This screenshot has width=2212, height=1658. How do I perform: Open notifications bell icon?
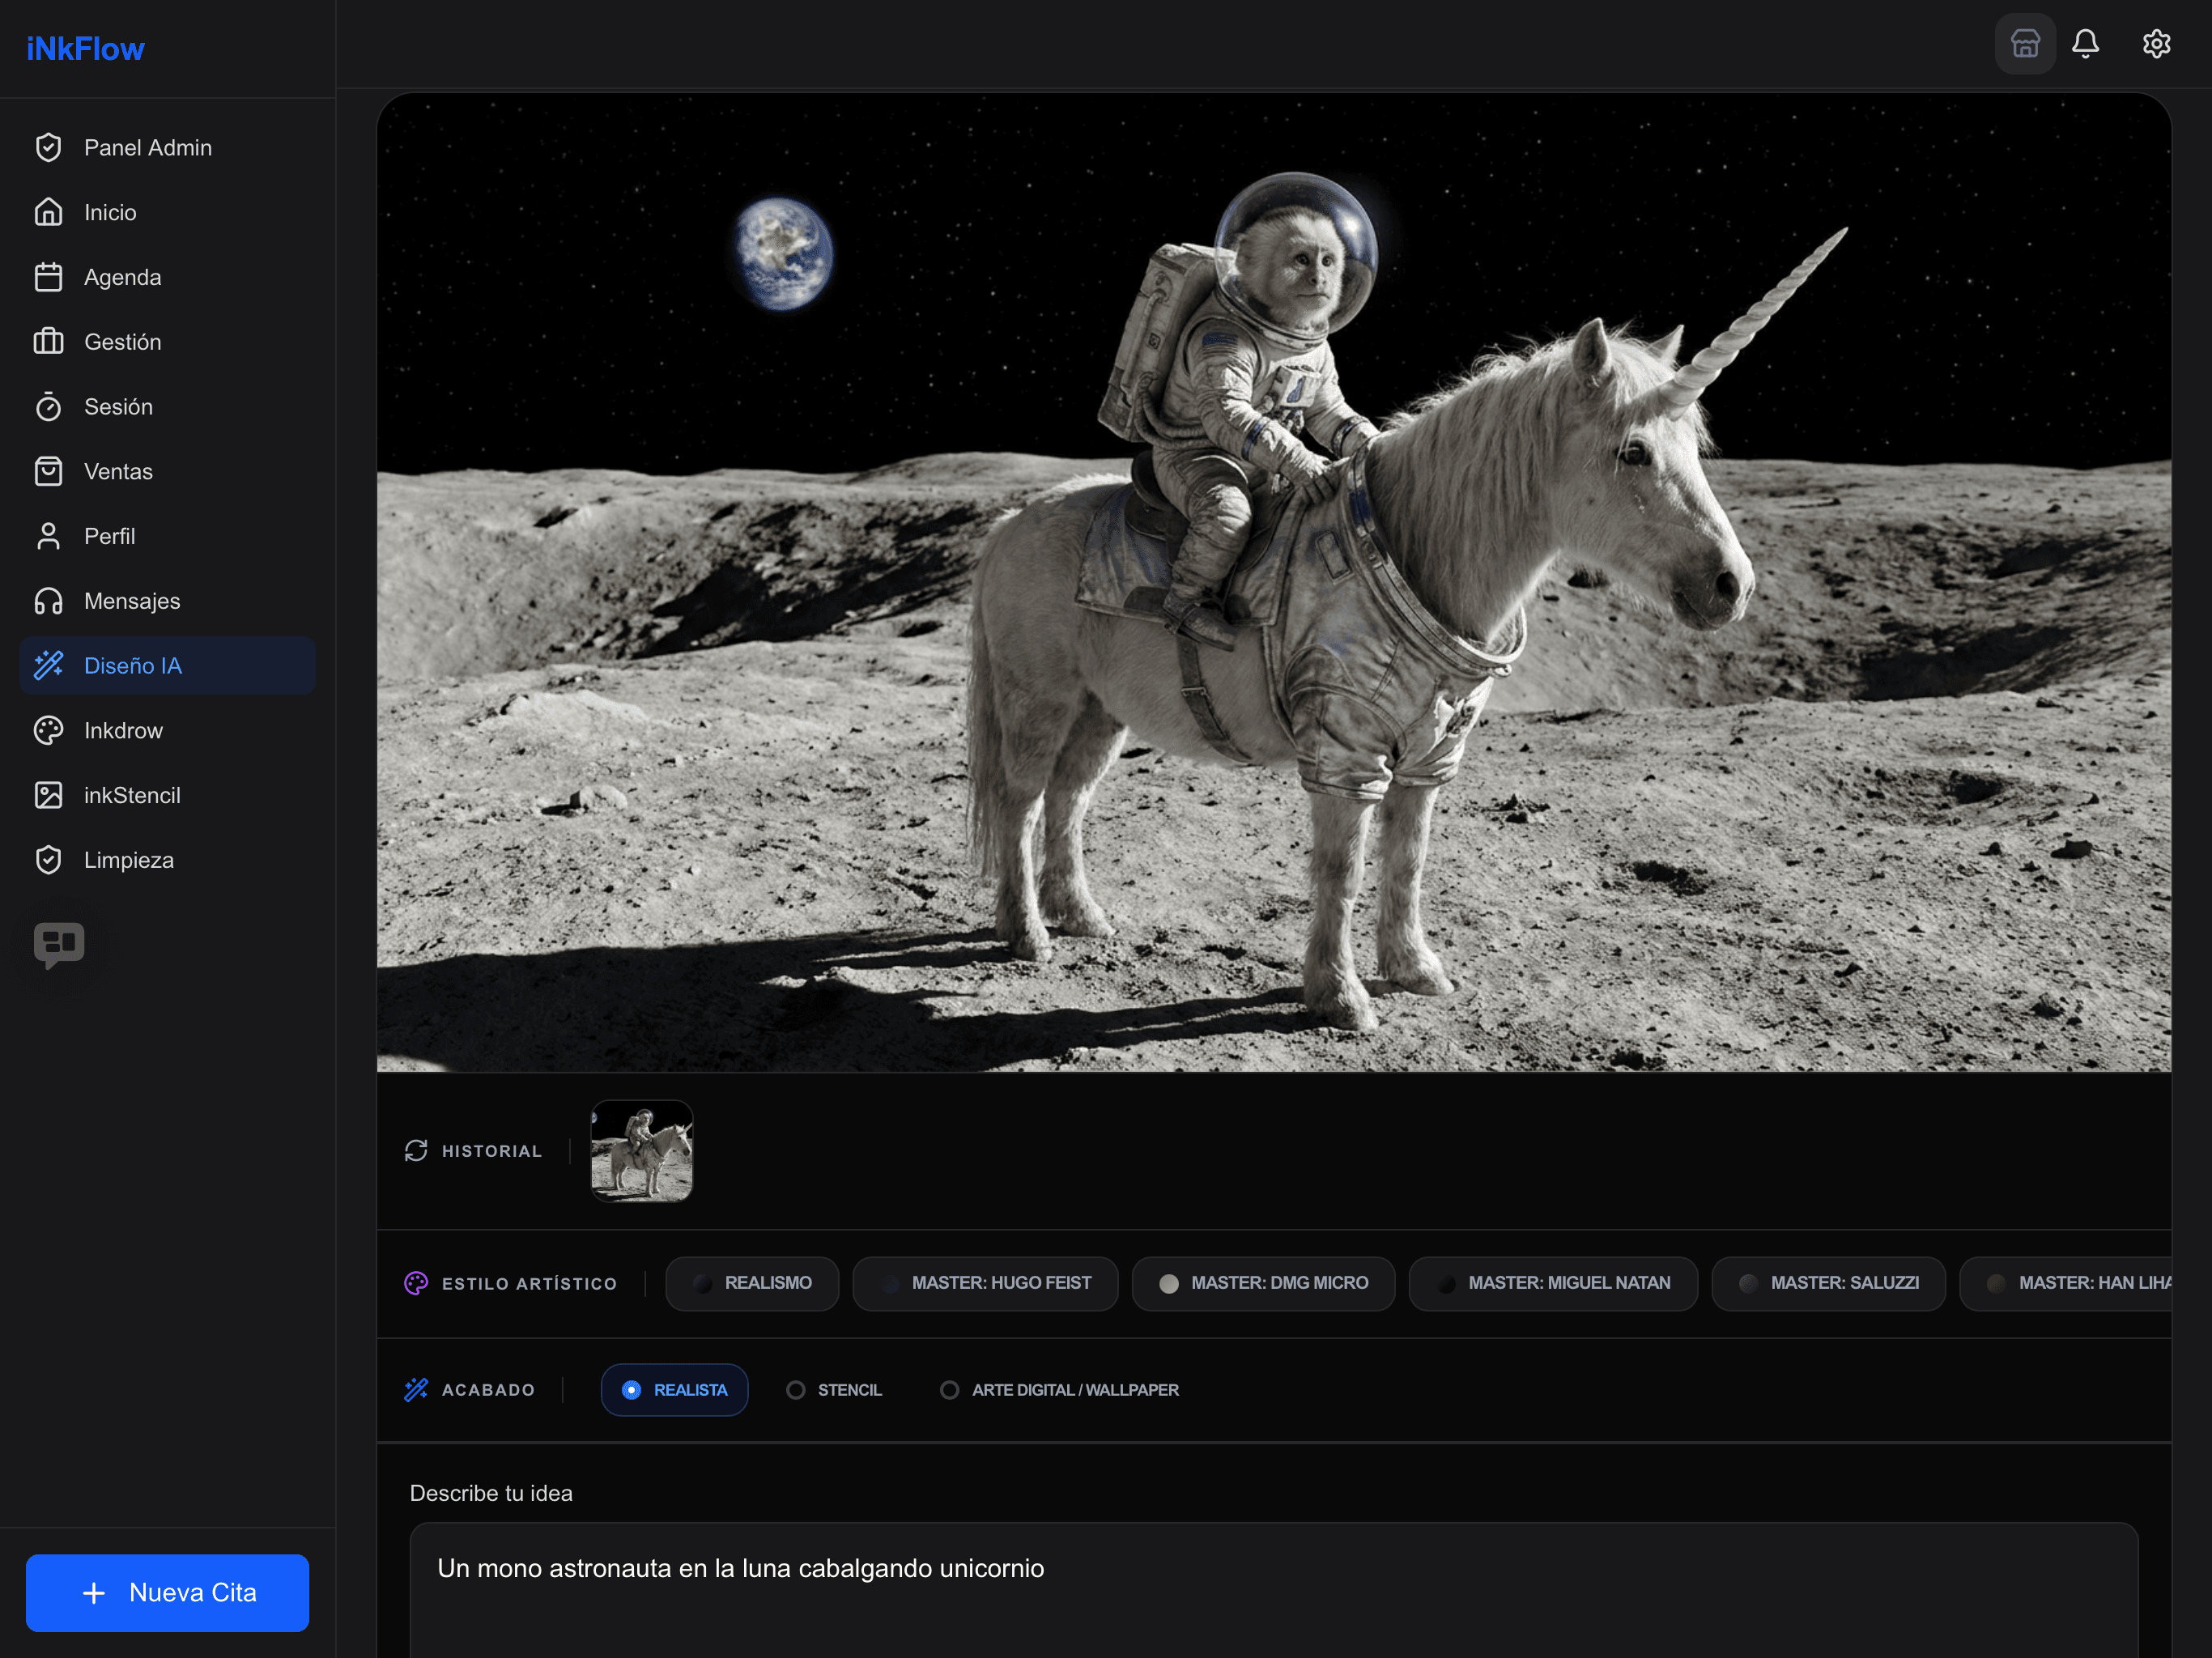pos(2085,44)
